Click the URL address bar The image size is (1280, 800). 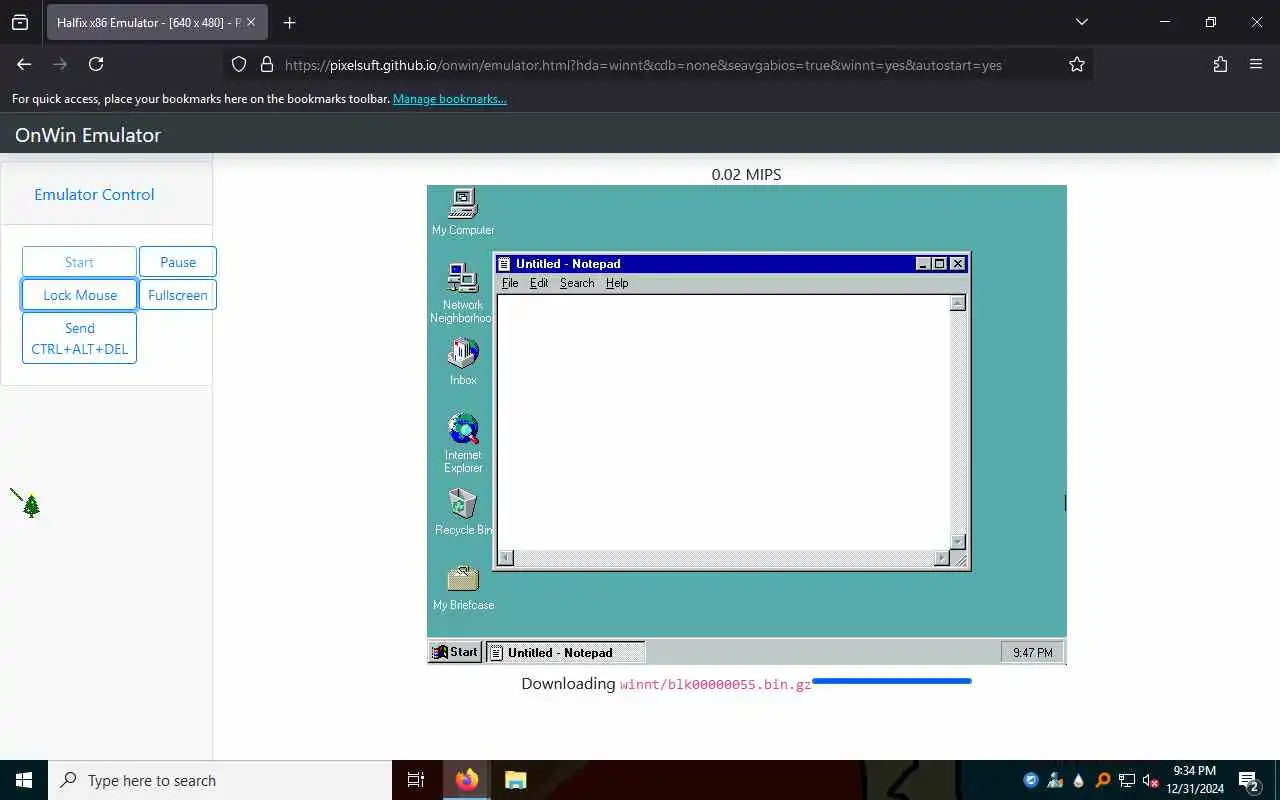point(643,65)
